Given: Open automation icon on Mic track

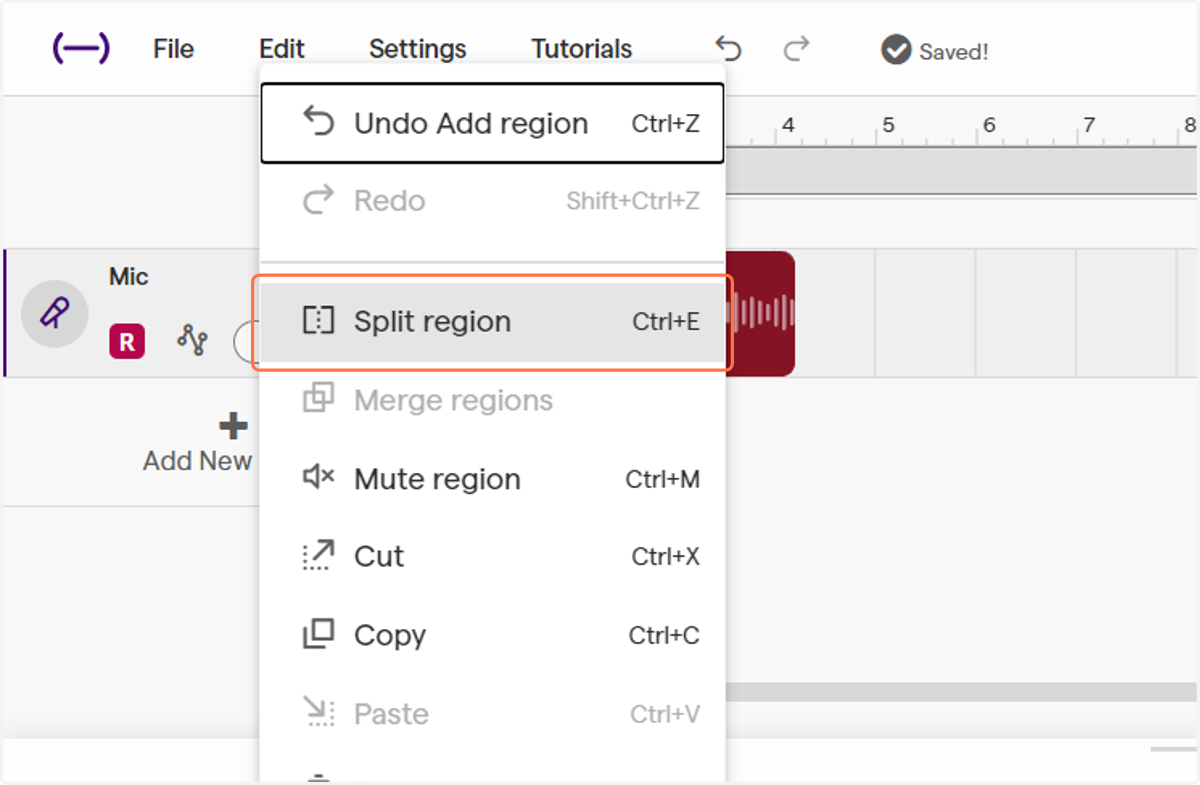Looking at the screenshot, I should (192, 341).
